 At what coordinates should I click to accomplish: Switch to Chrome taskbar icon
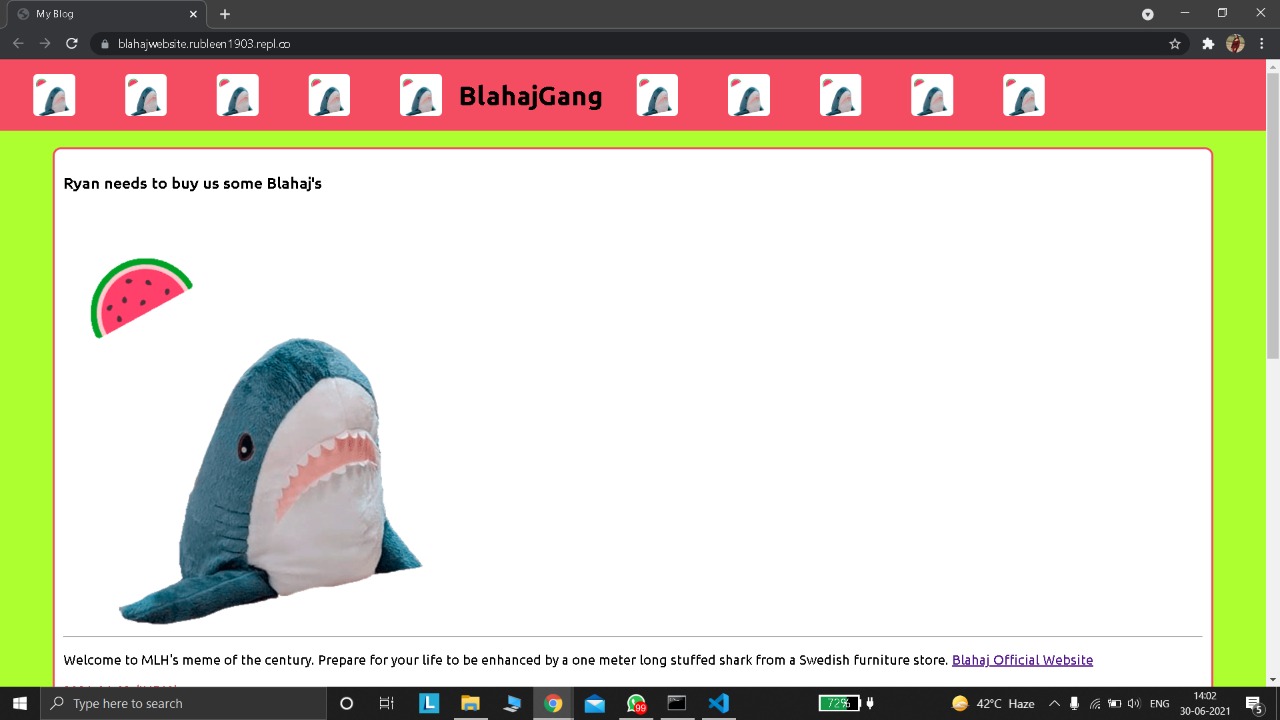click(x=553, y=703)
